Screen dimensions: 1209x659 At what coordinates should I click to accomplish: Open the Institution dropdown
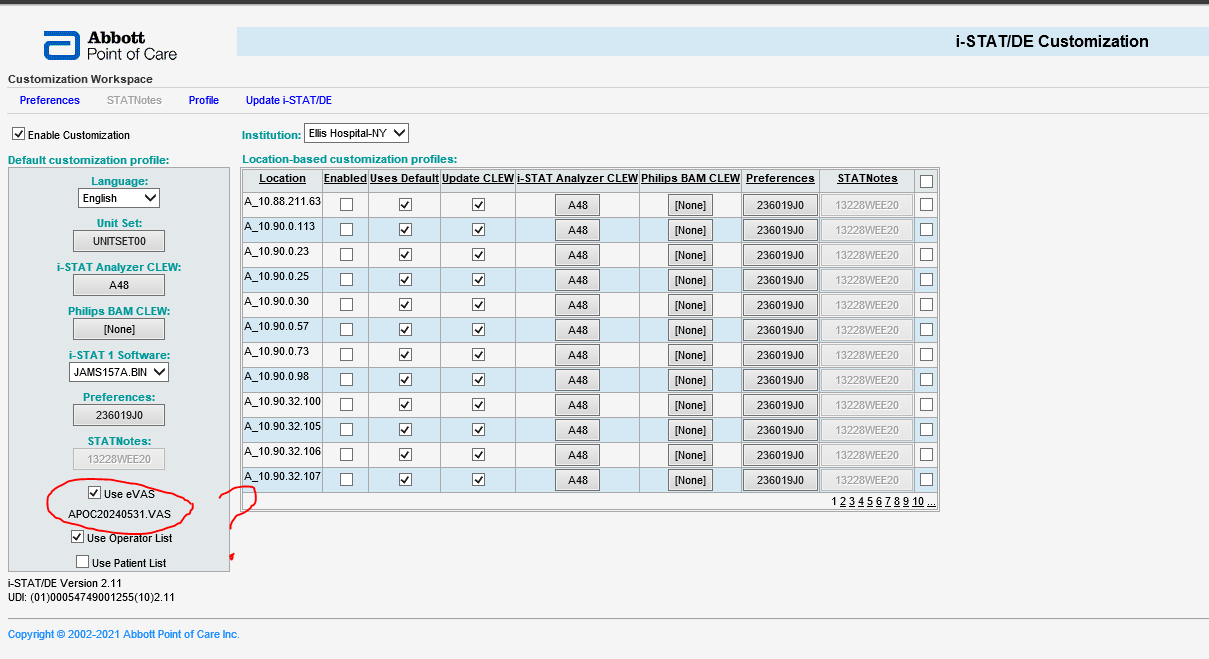click(x=356, y=134)
